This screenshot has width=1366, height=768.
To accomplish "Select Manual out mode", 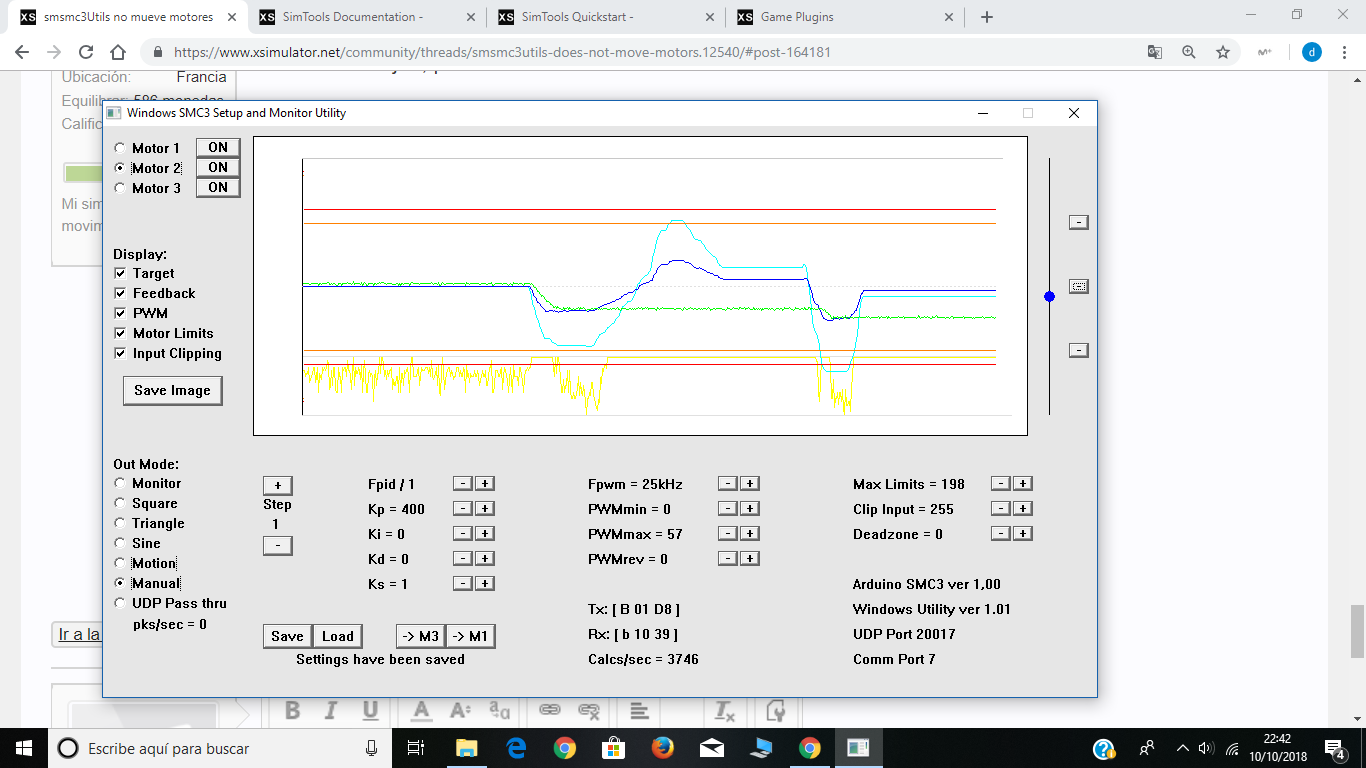I will pyautogui.click(x=120, y=583).
